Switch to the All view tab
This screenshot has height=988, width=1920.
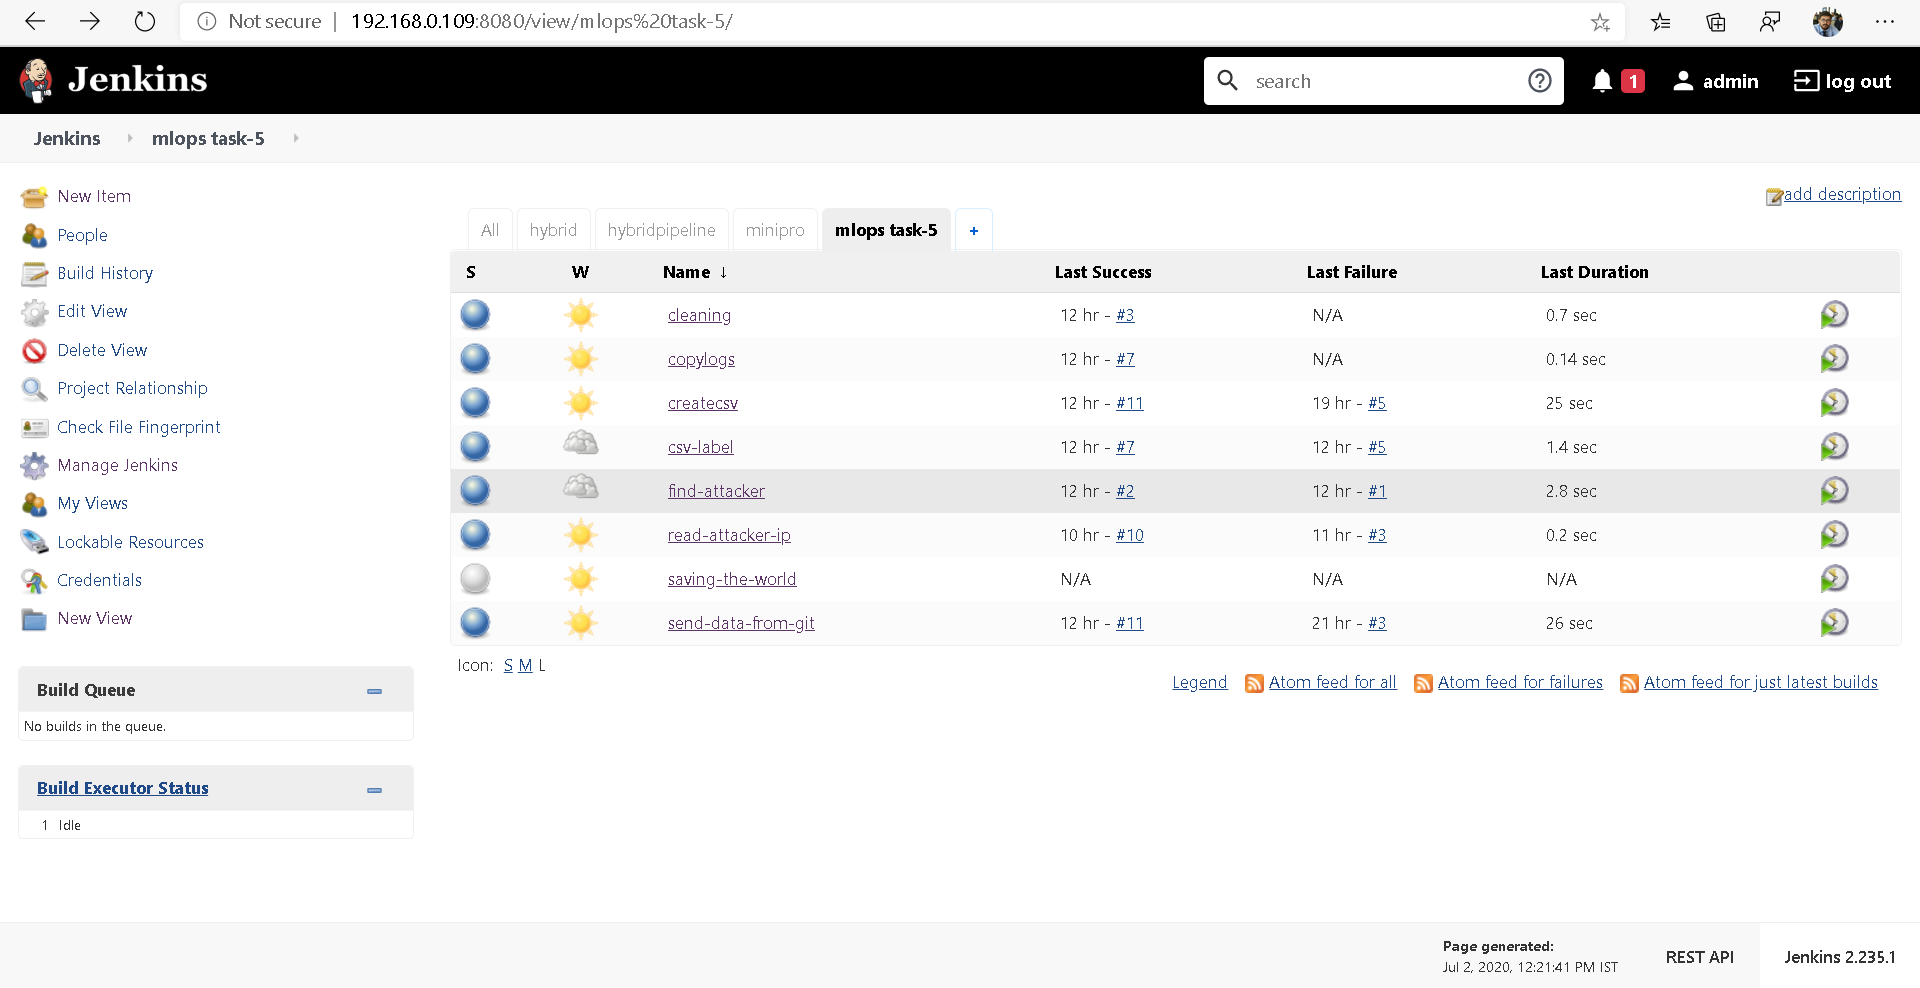coord(490,230)
